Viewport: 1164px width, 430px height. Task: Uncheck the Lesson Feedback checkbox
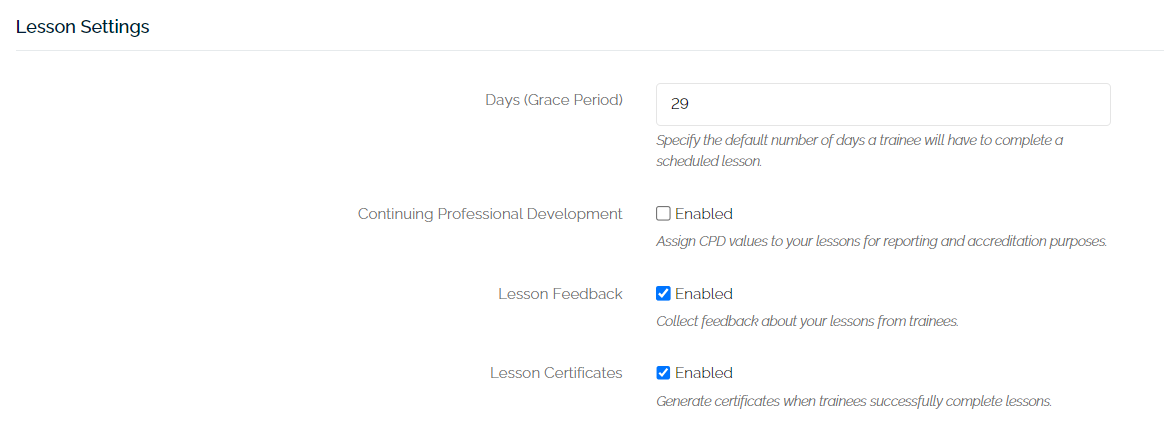663,294
